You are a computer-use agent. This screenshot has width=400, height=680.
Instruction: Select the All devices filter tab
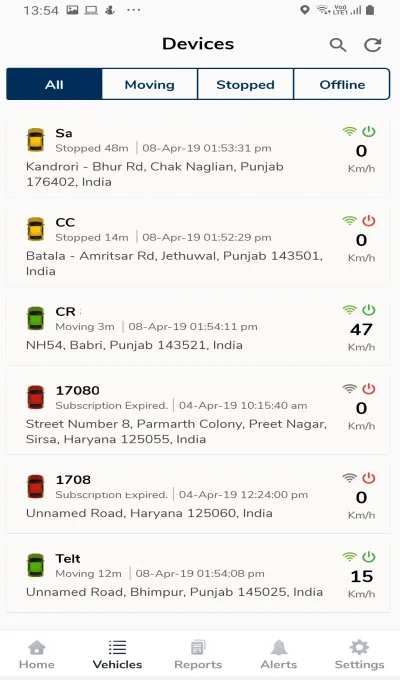pyautogui.click(x=54, y=84)
